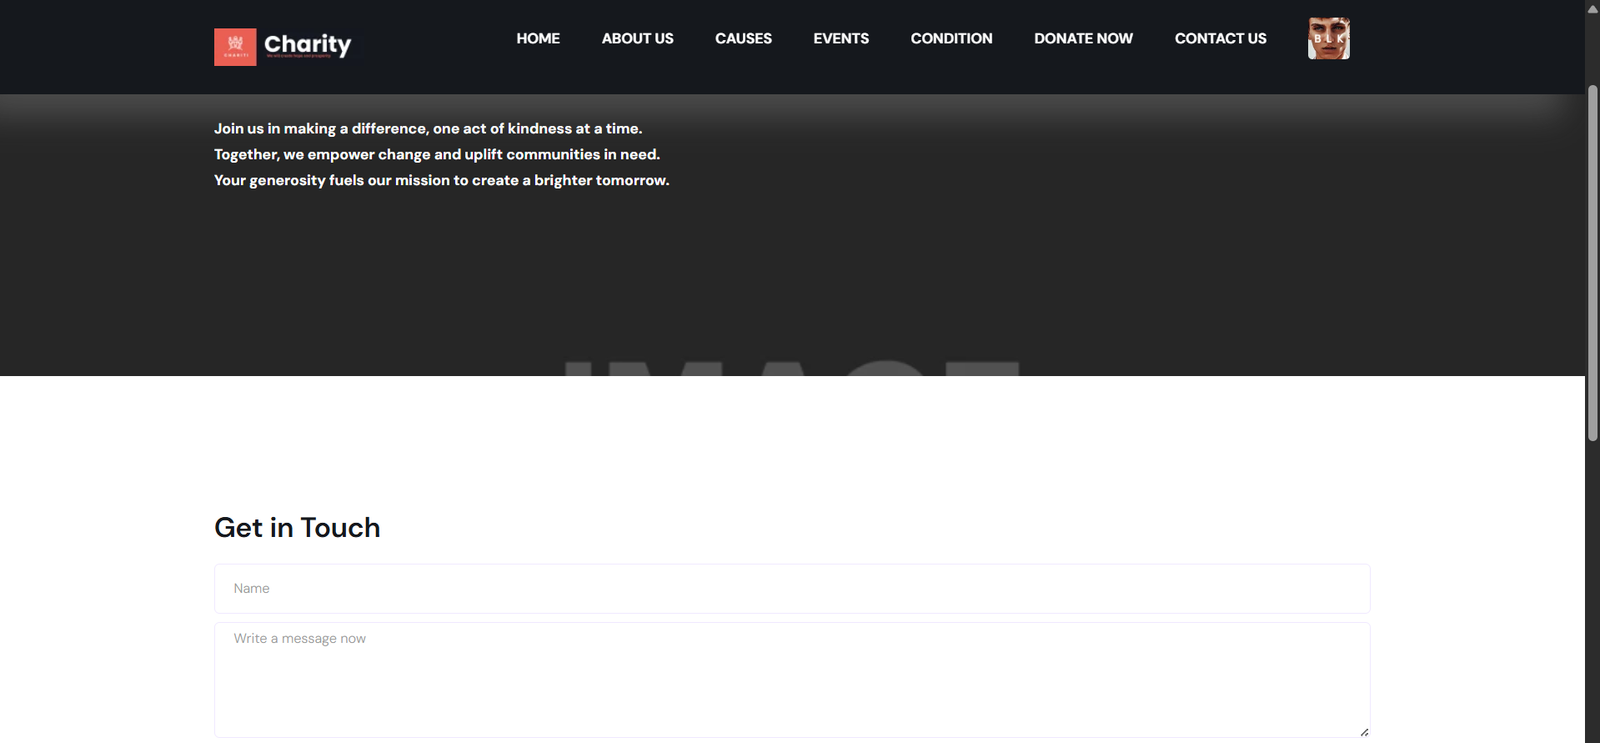Navigate to CAUSES
This screenshot has height=743, width=1600.
pos(743,39)
